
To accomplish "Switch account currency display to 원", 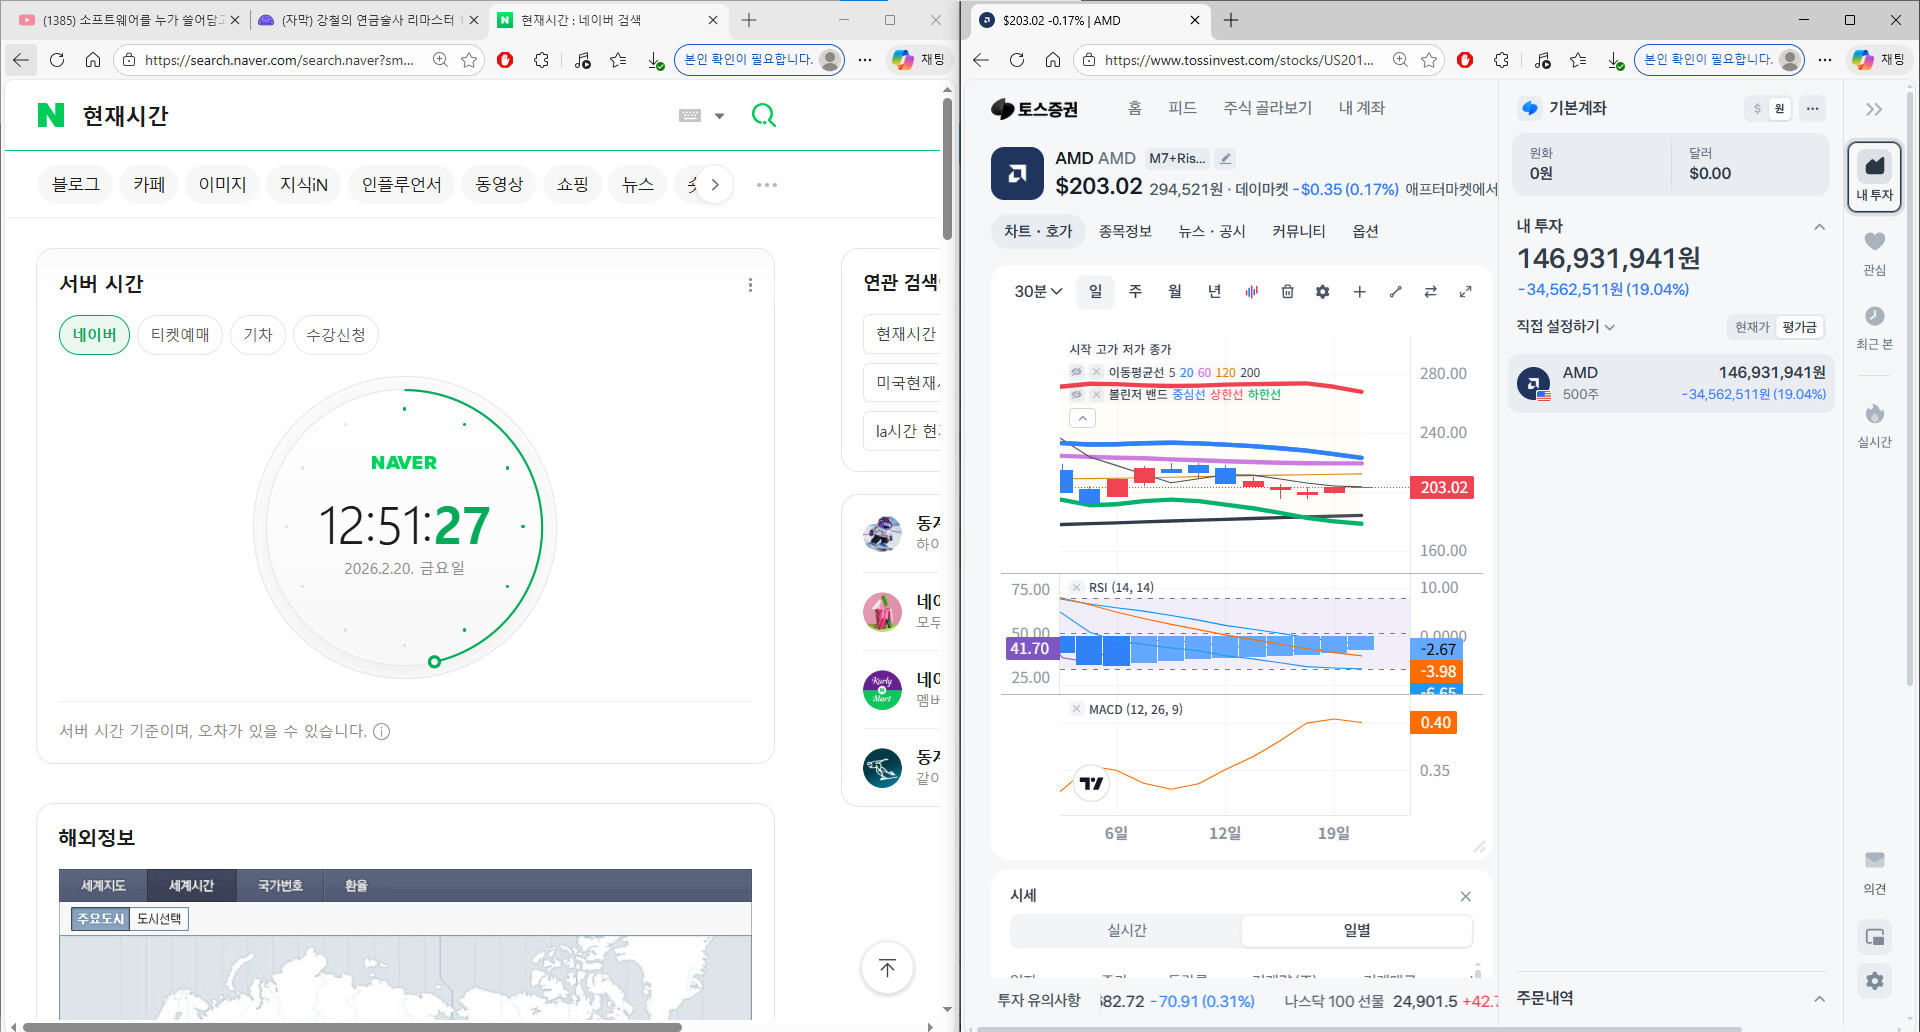I will coord(1779,109).
